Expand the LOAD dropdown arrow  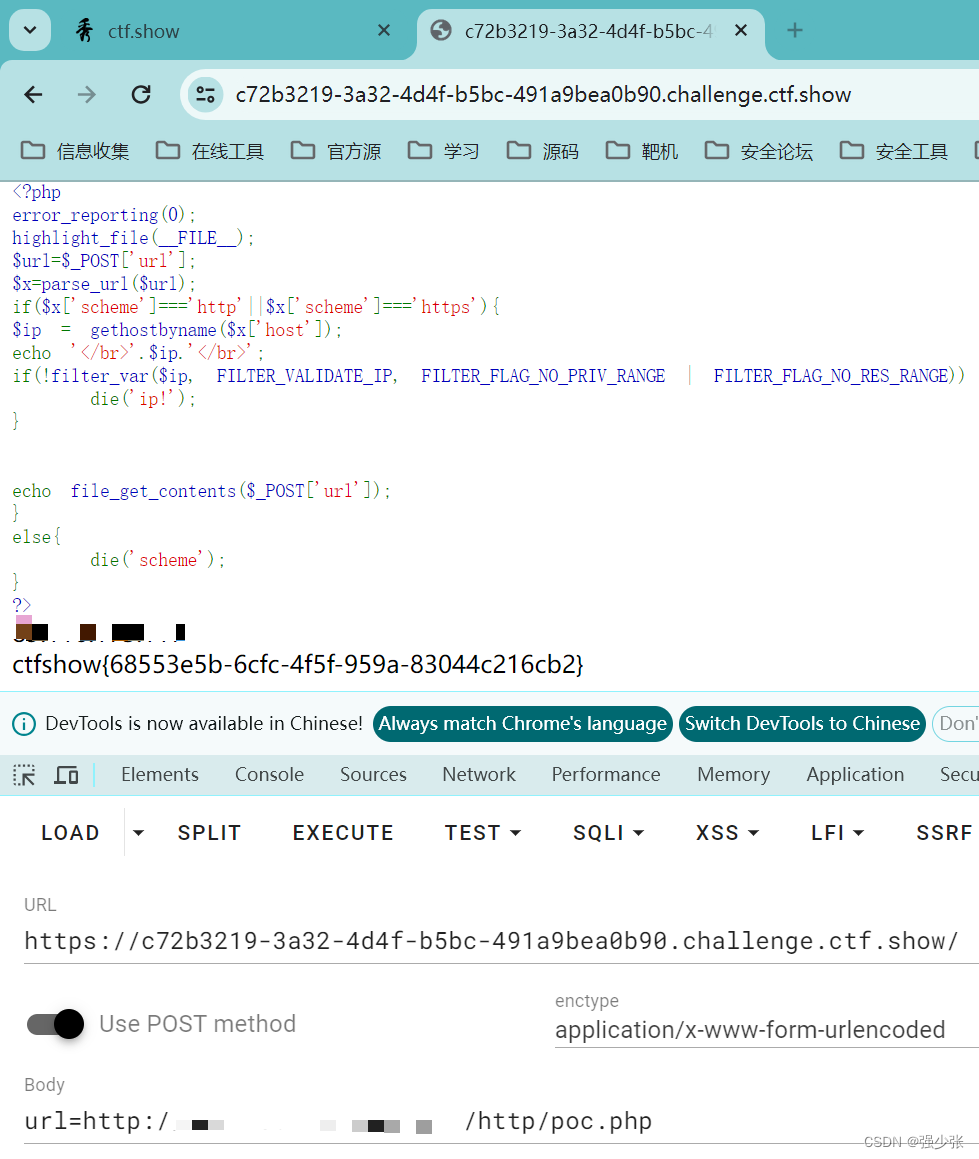point(138,833)
